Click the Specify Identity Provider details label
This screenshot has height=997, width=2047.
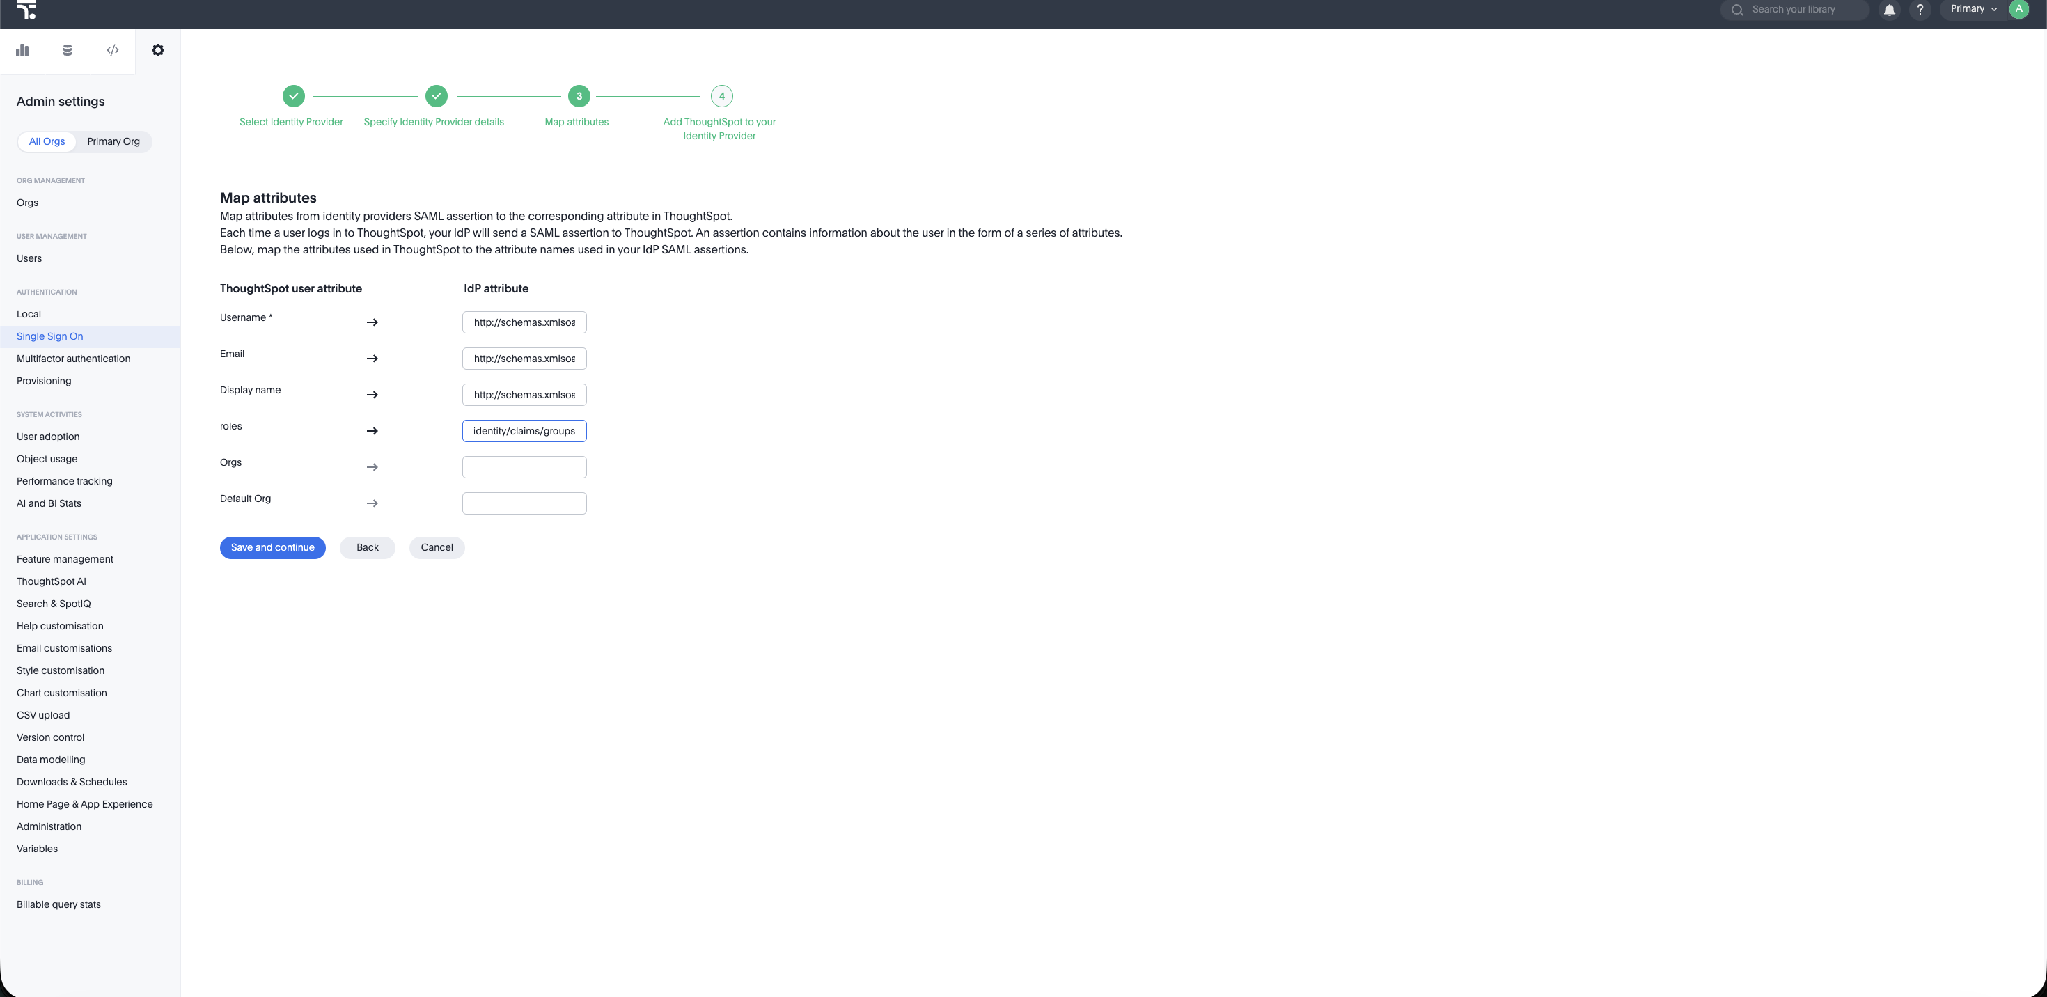434,122
